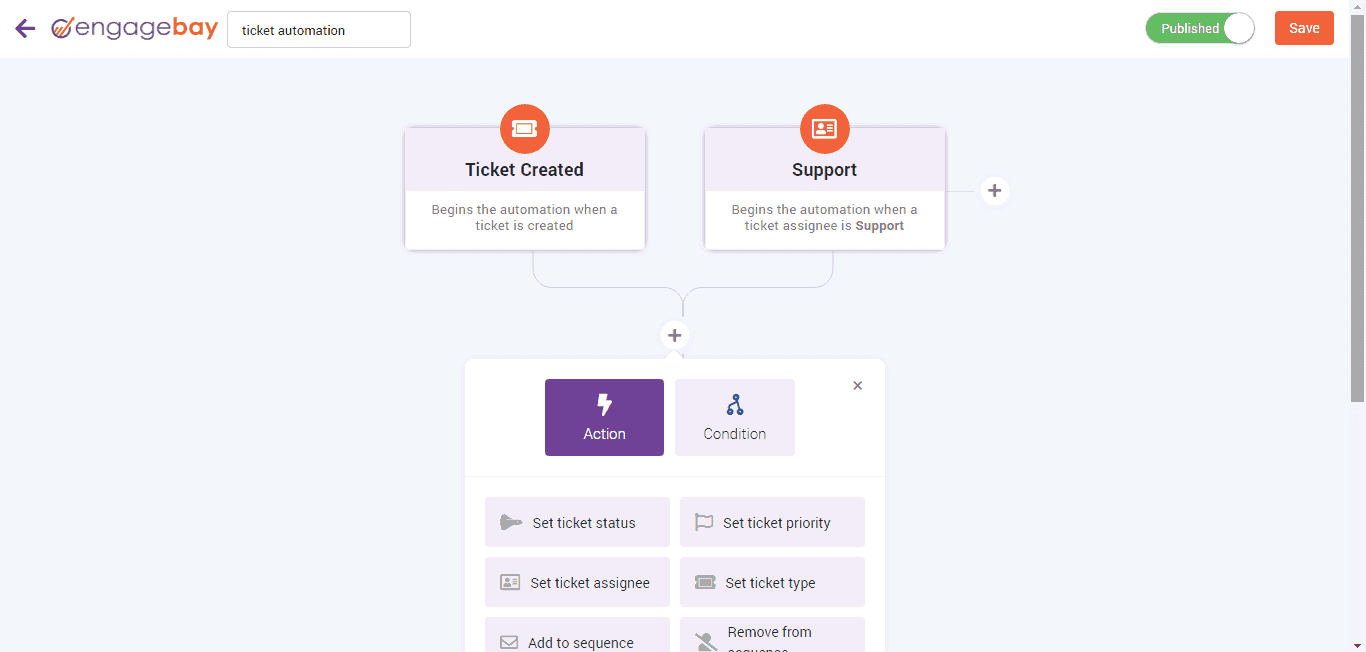Select the Ticket Created trigger card
Image resolution: width=1366 pixels, height=652 pixels.
click(x=524, y=190)
